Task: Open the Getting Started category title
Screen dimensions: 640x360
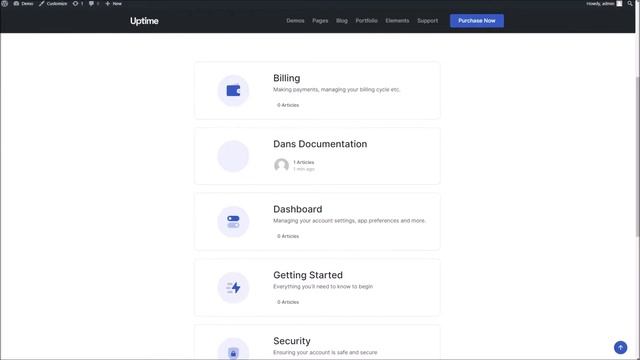Action: (308, 275)
